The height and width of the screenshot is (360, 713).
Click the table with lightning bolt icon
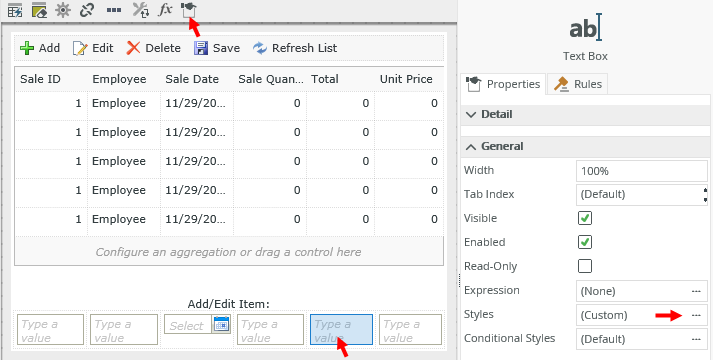[15, 10]
